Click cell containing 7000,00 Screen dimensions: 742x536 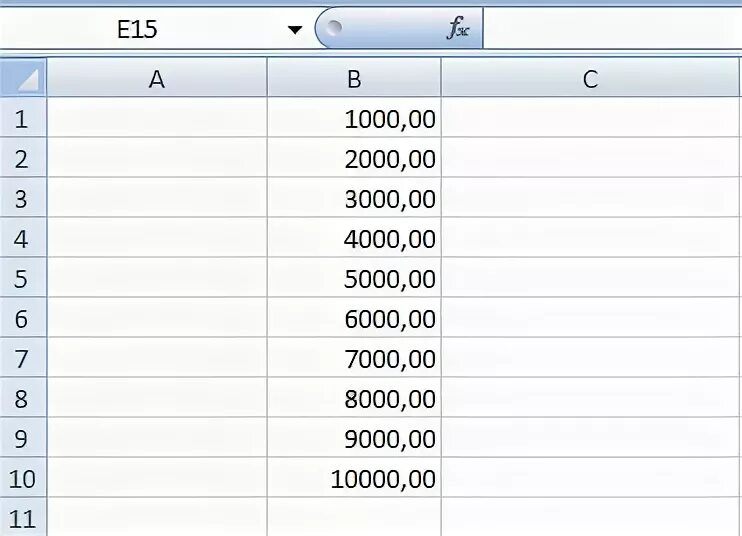tap(354, 358)
